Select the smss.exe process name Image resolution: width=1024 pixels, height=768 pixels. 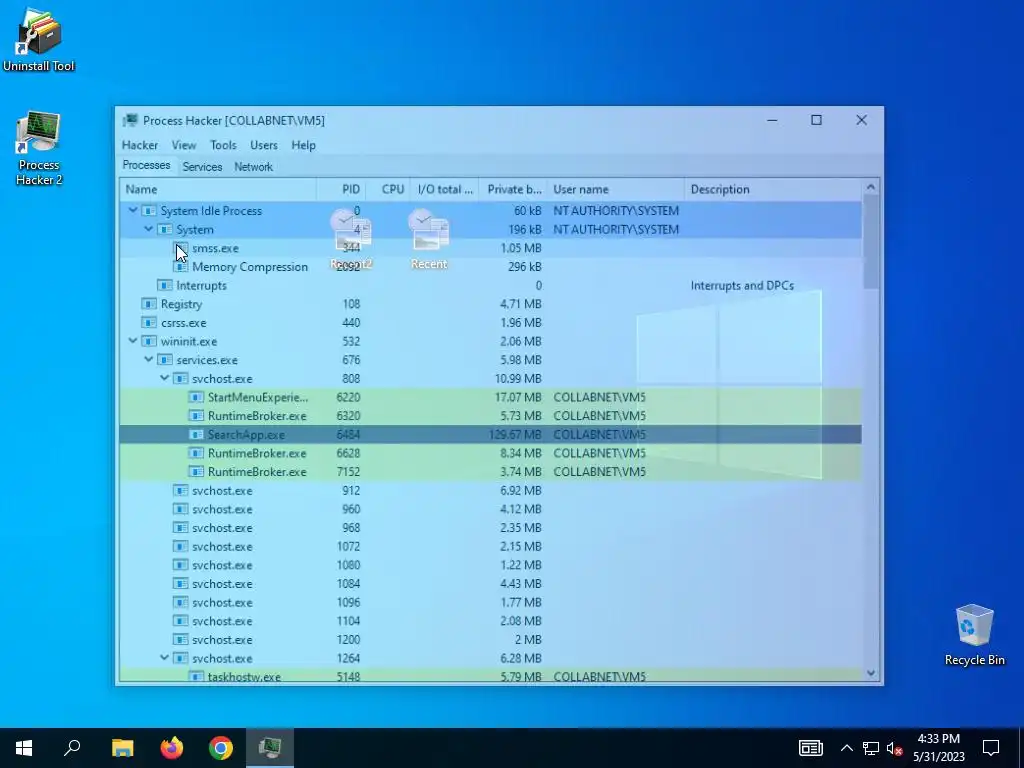click(215, 248)
